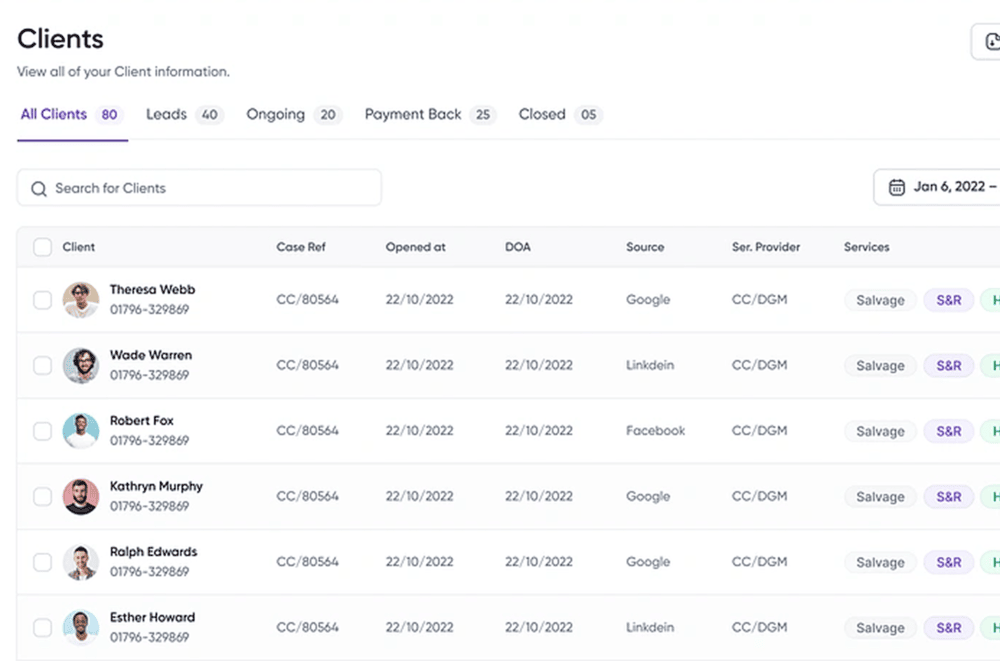The height and width of the screenshot is (661, 1000).
Task: Click the Source column header
Action: click(x=645, y=247)
